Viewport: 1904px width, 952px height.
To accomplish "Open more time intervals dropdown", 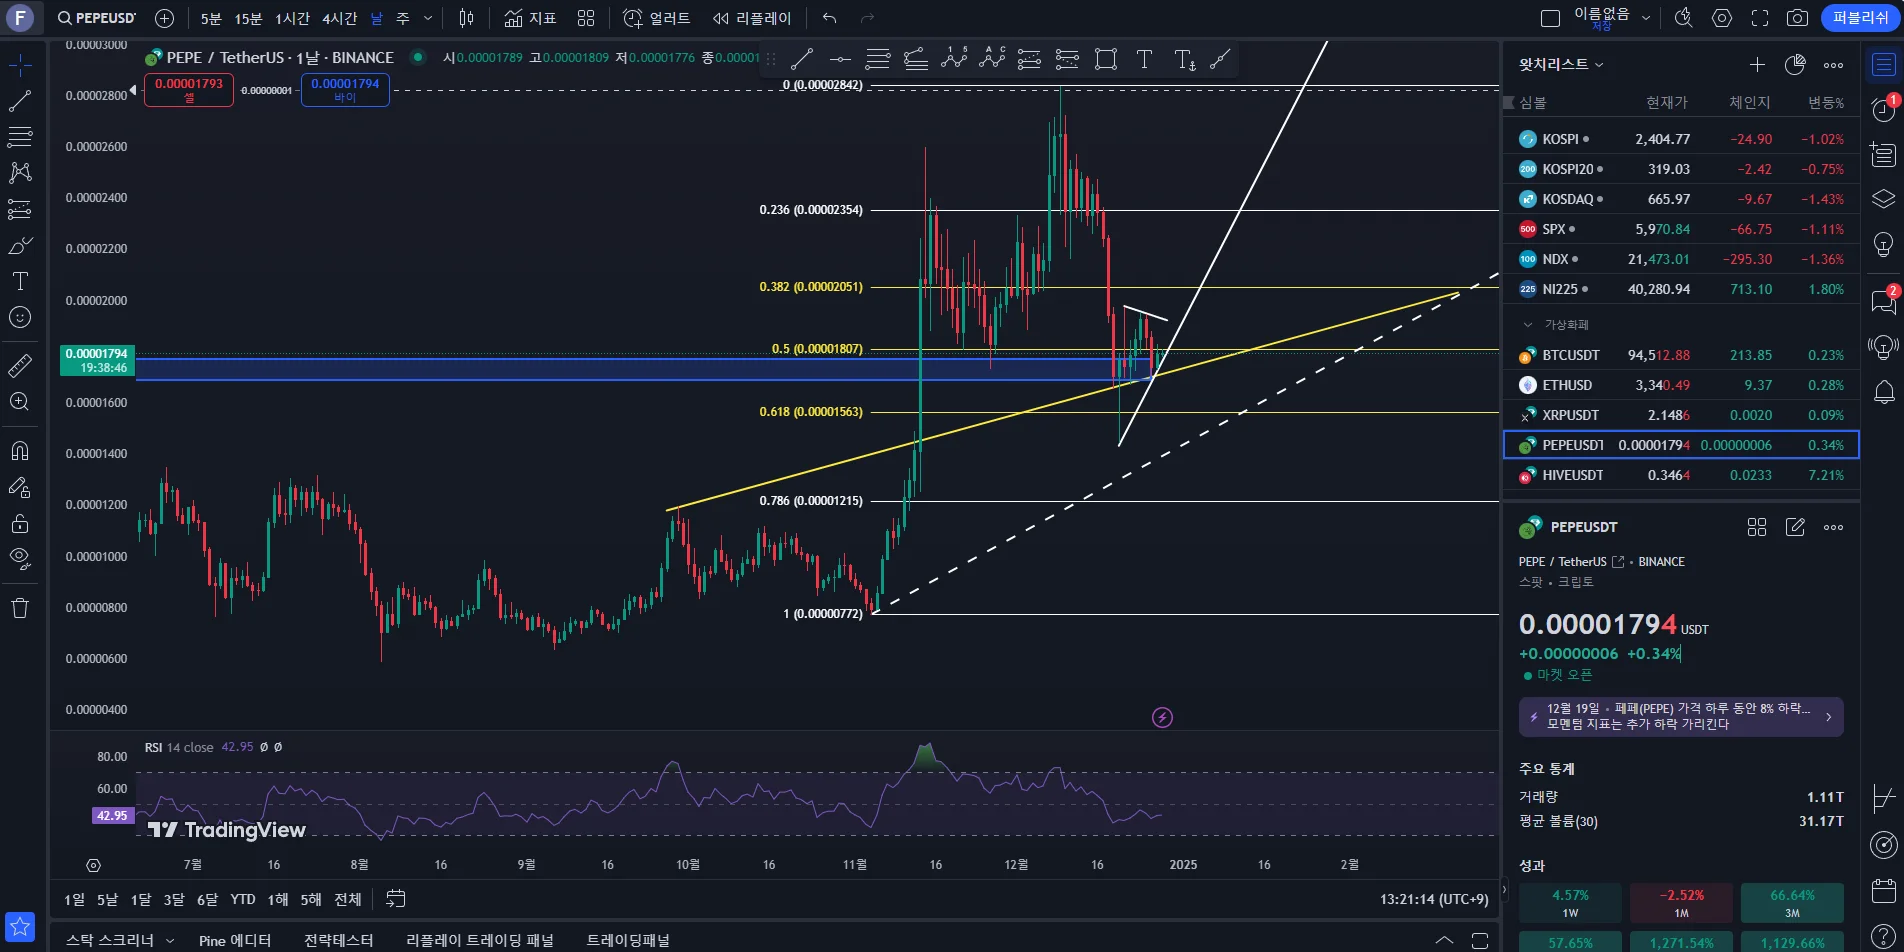I will point(428,18).
